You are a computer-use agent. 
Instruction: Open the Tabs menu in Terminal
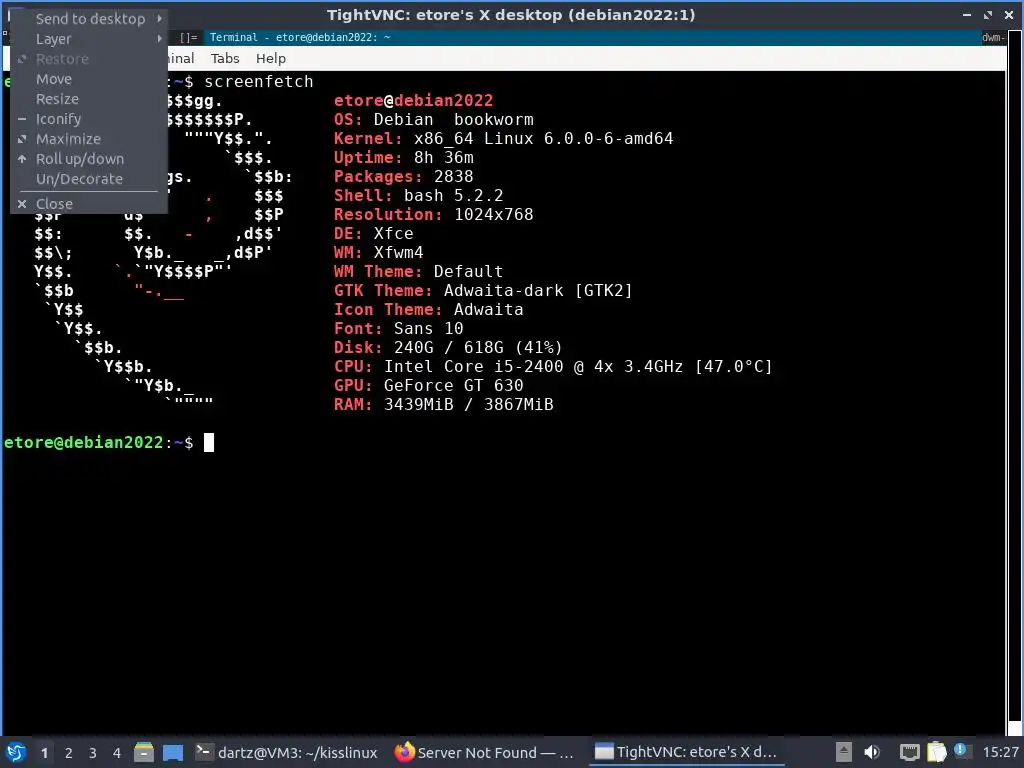click(225, 59)
